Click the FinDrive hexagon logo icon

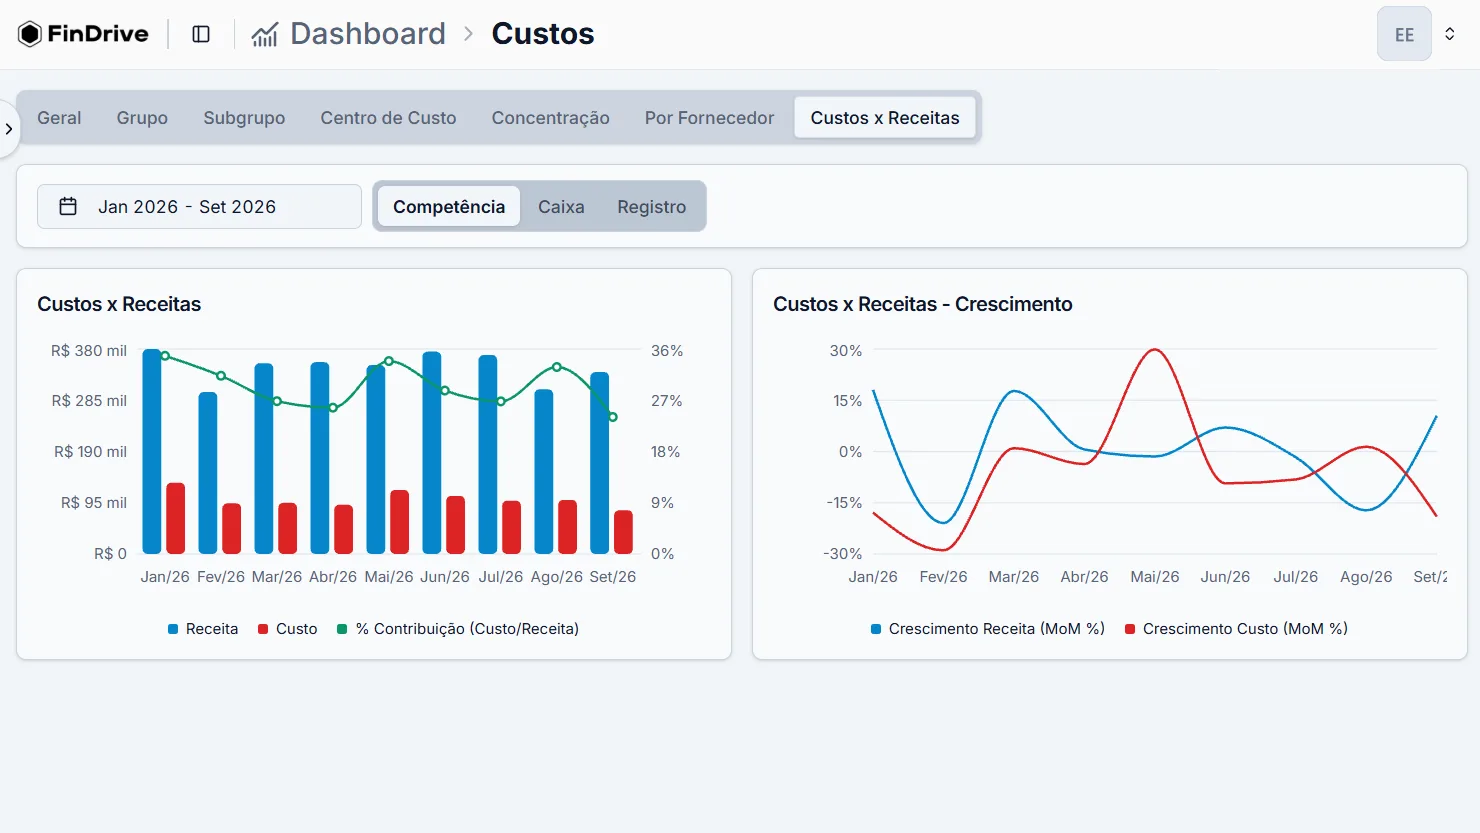click(30, 34)
